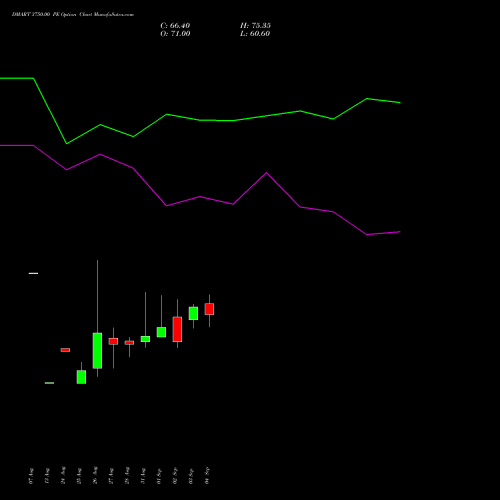Select the 24 Aug date label
This screenshot has height=500, width=500.
[x=63, y=476]
